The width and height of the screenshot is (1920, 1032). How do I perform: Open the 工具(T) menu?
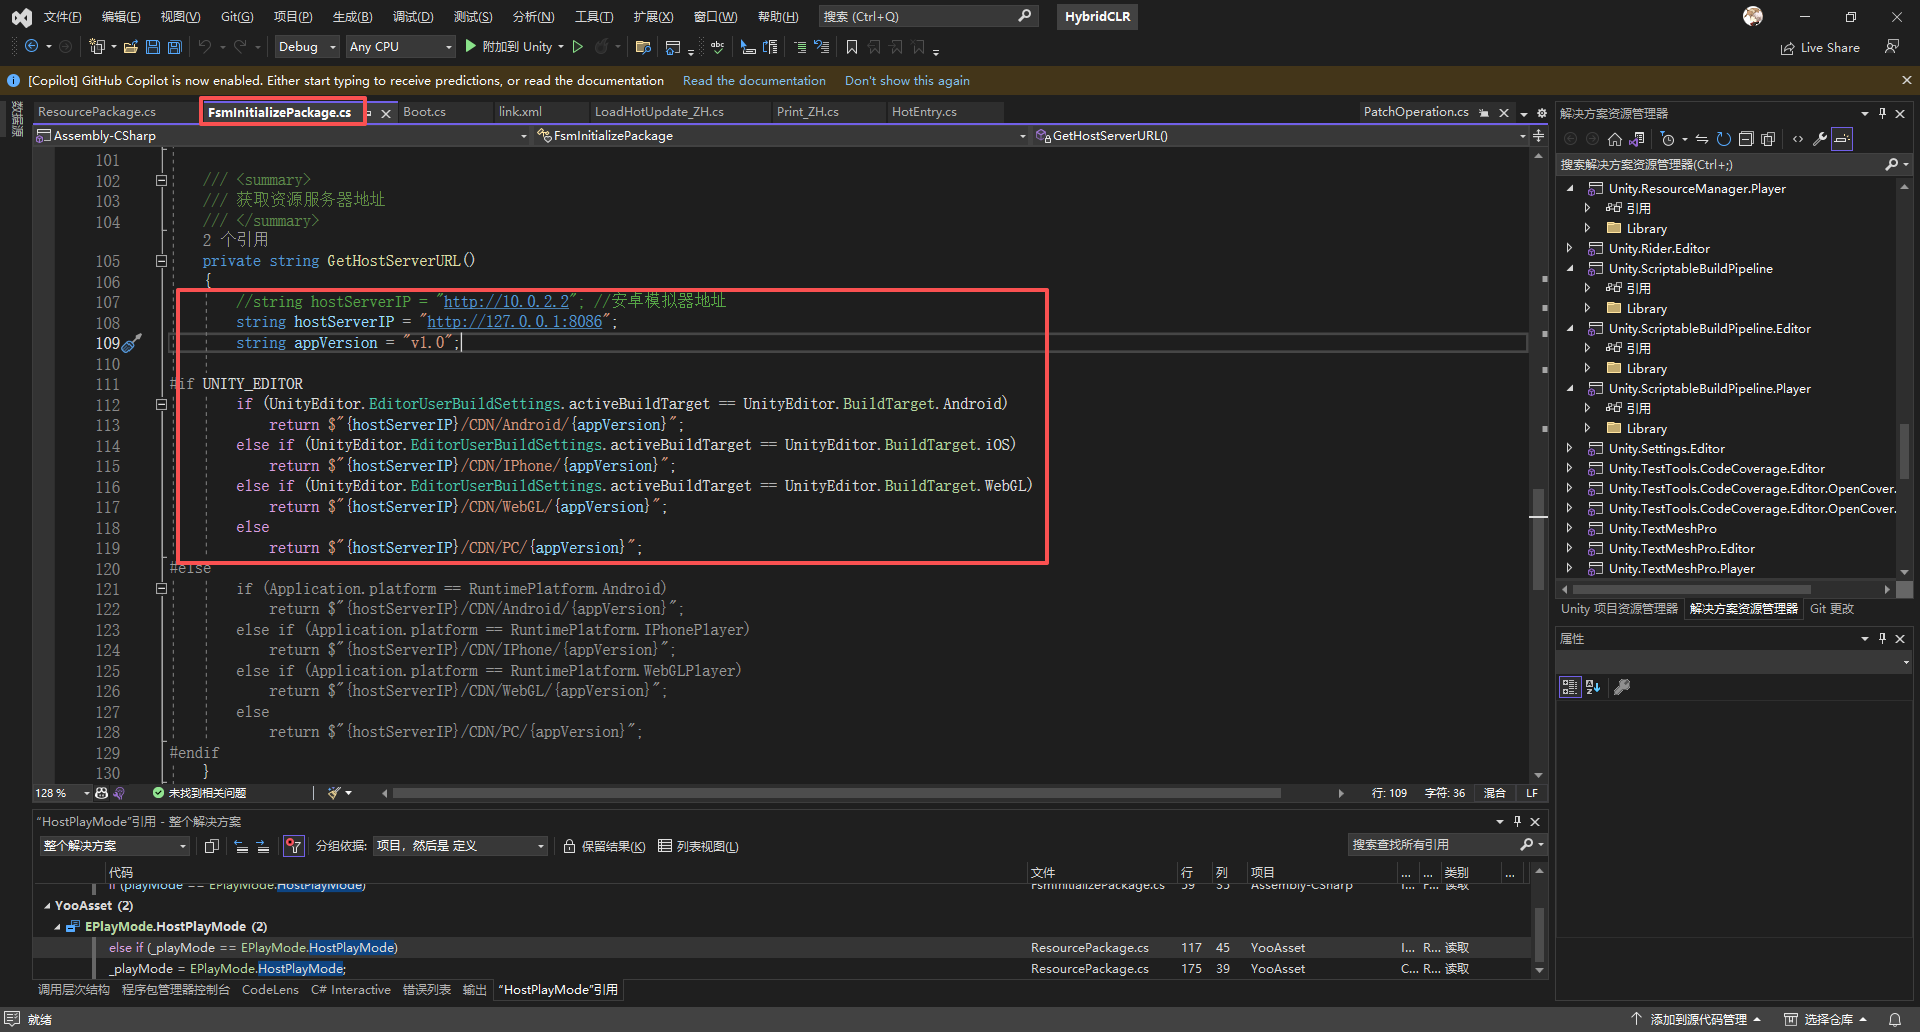point(594,17)
